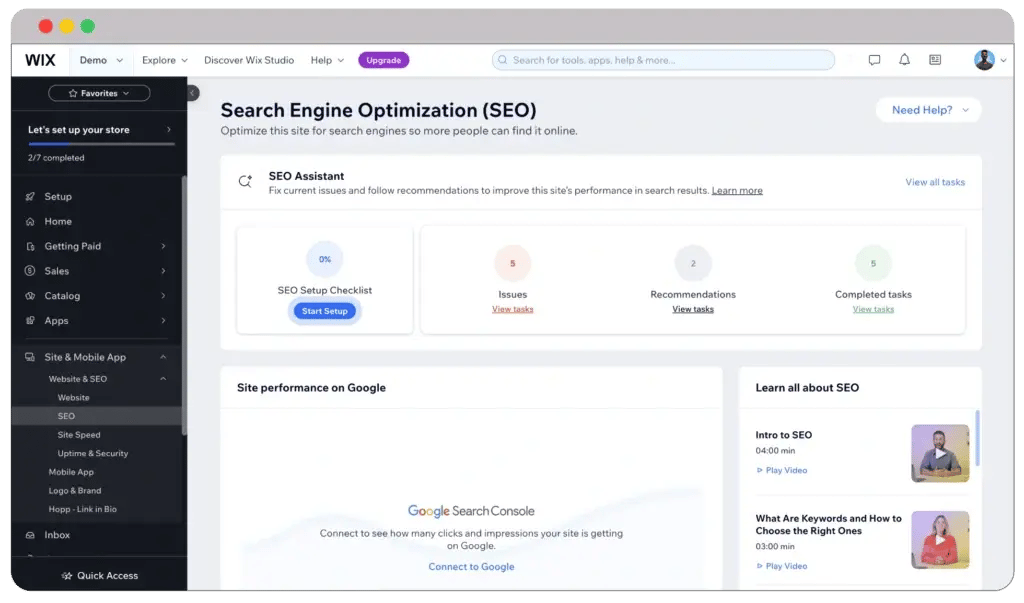The image size is (1024, 603).
Task: Expand the Need Help? dropdown
Action: point(928,110)
